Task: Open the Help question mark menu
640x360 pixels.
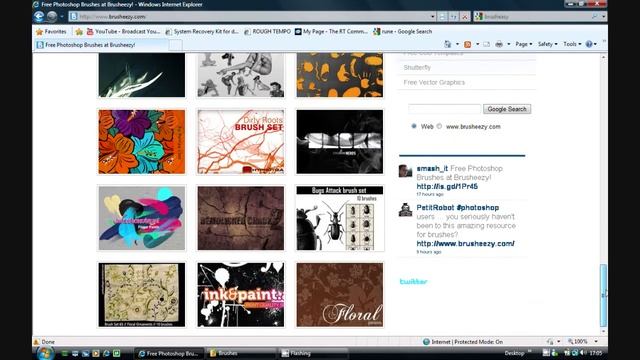Action: [591, 44]
